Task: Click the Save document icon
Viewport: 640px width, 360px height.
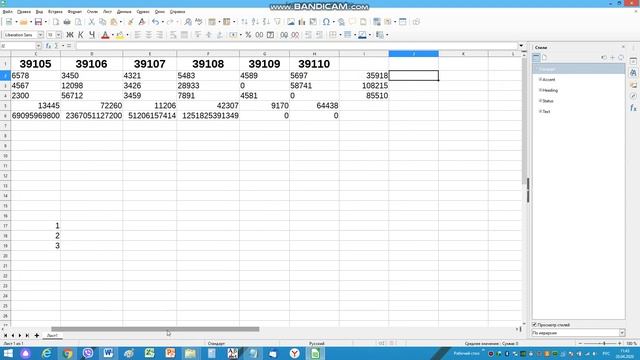Action: pos(38,22)
